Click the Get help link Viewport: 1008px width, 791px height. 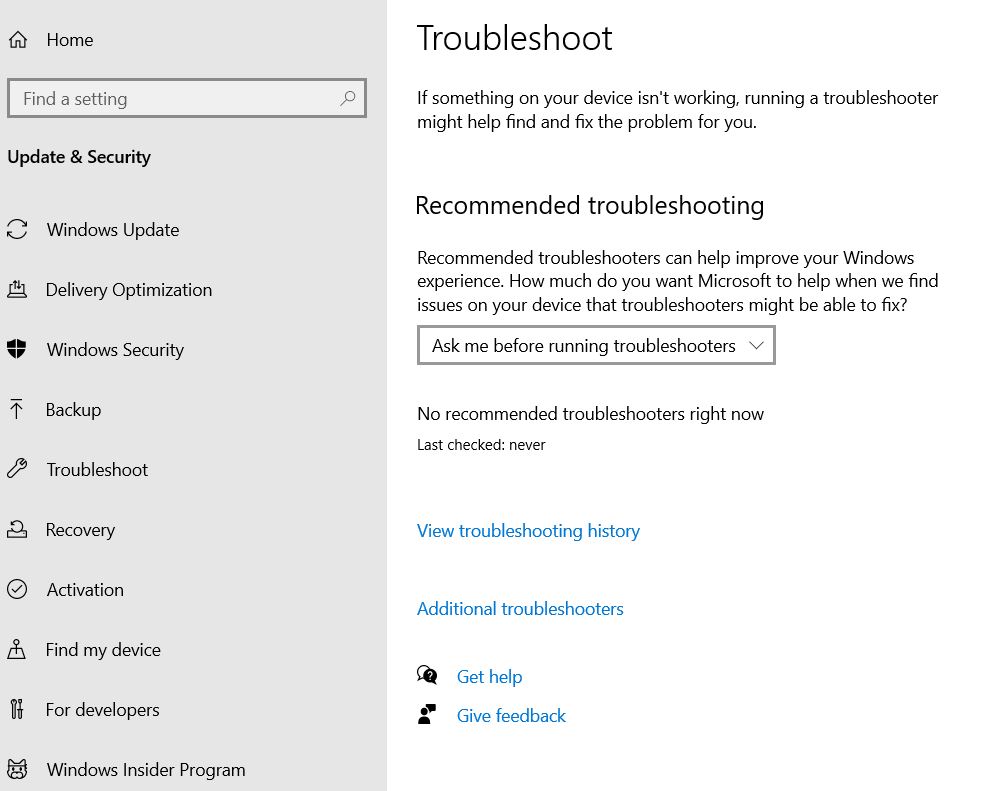[489, 677]
